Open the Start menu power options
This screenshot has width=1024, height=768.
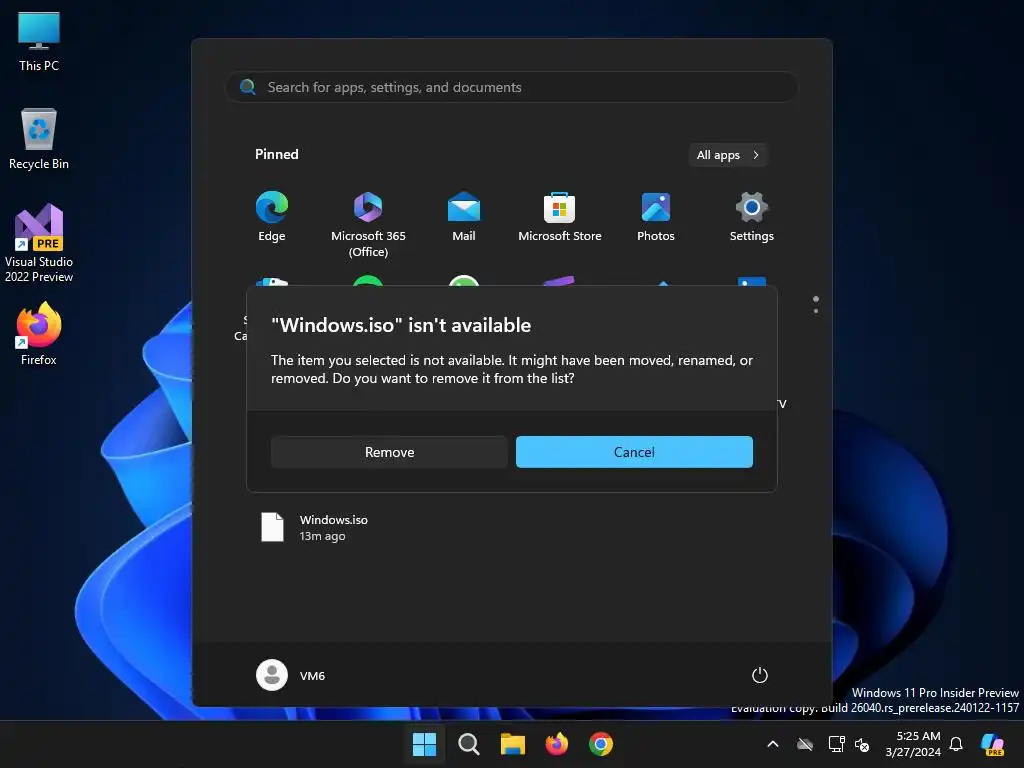[x=760, y=675]
